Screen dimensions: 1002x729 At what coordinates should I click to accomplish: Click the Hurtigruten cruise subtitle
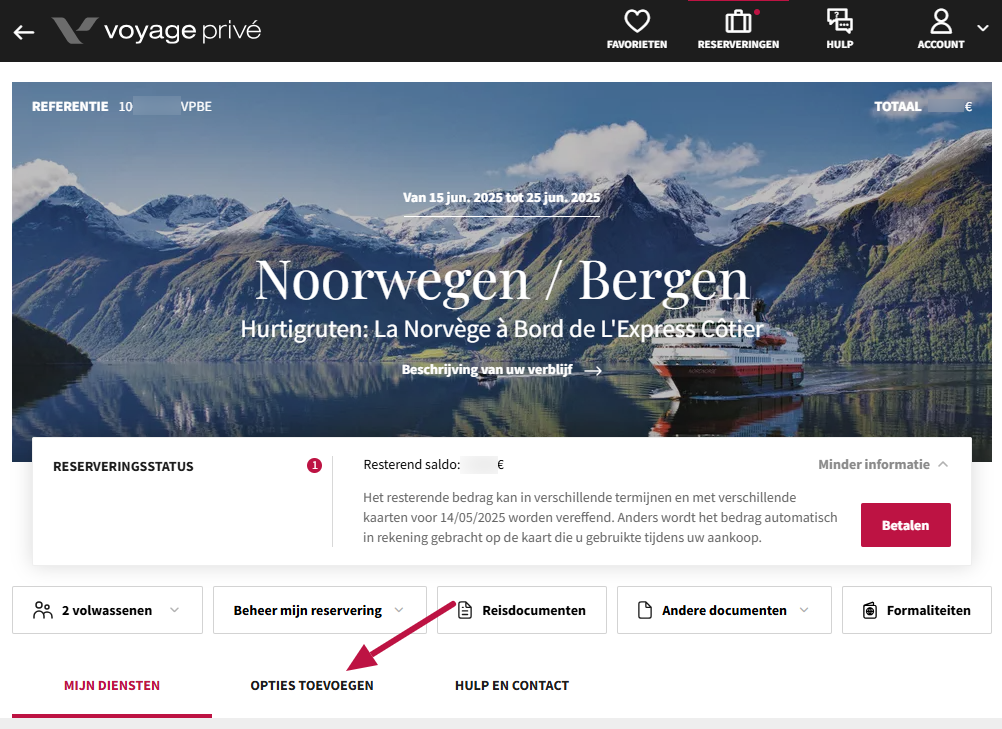click(x=502, y=329)
